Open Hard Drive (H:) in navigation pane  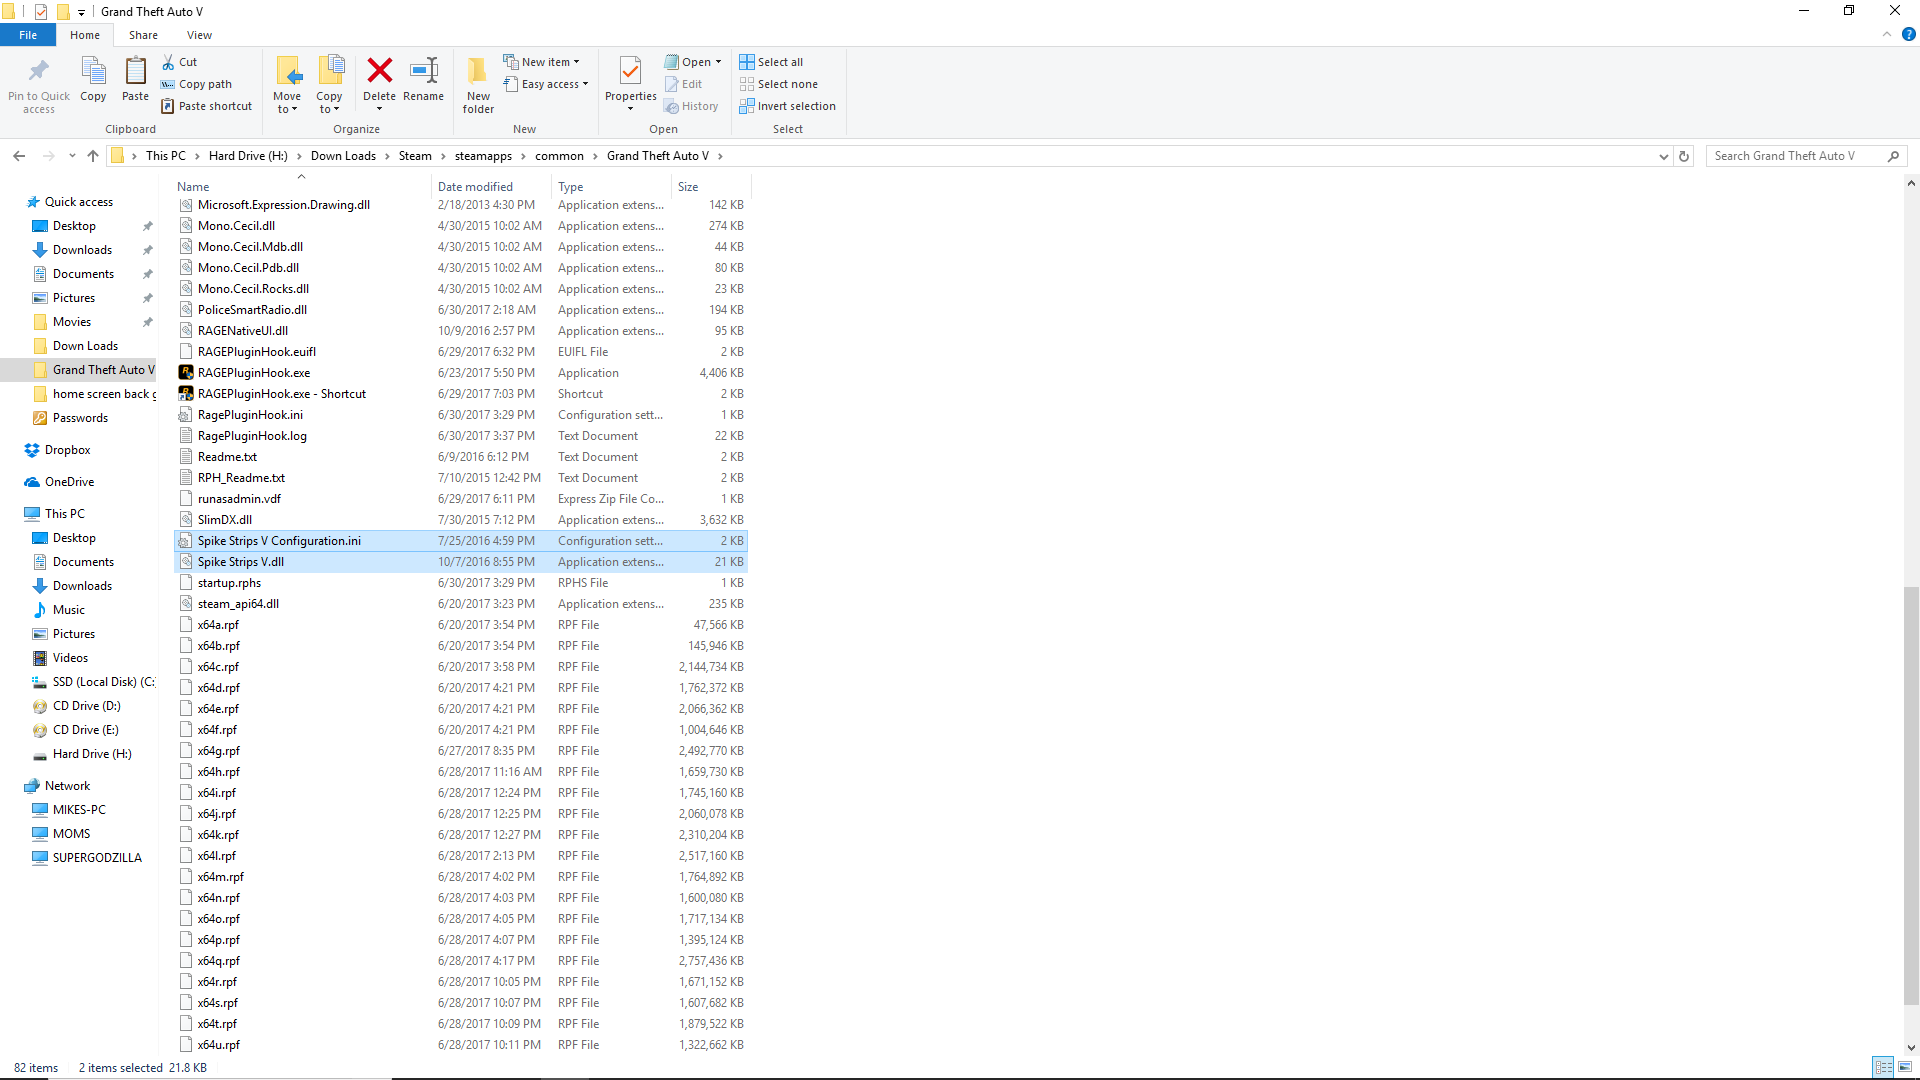[92, 754]
